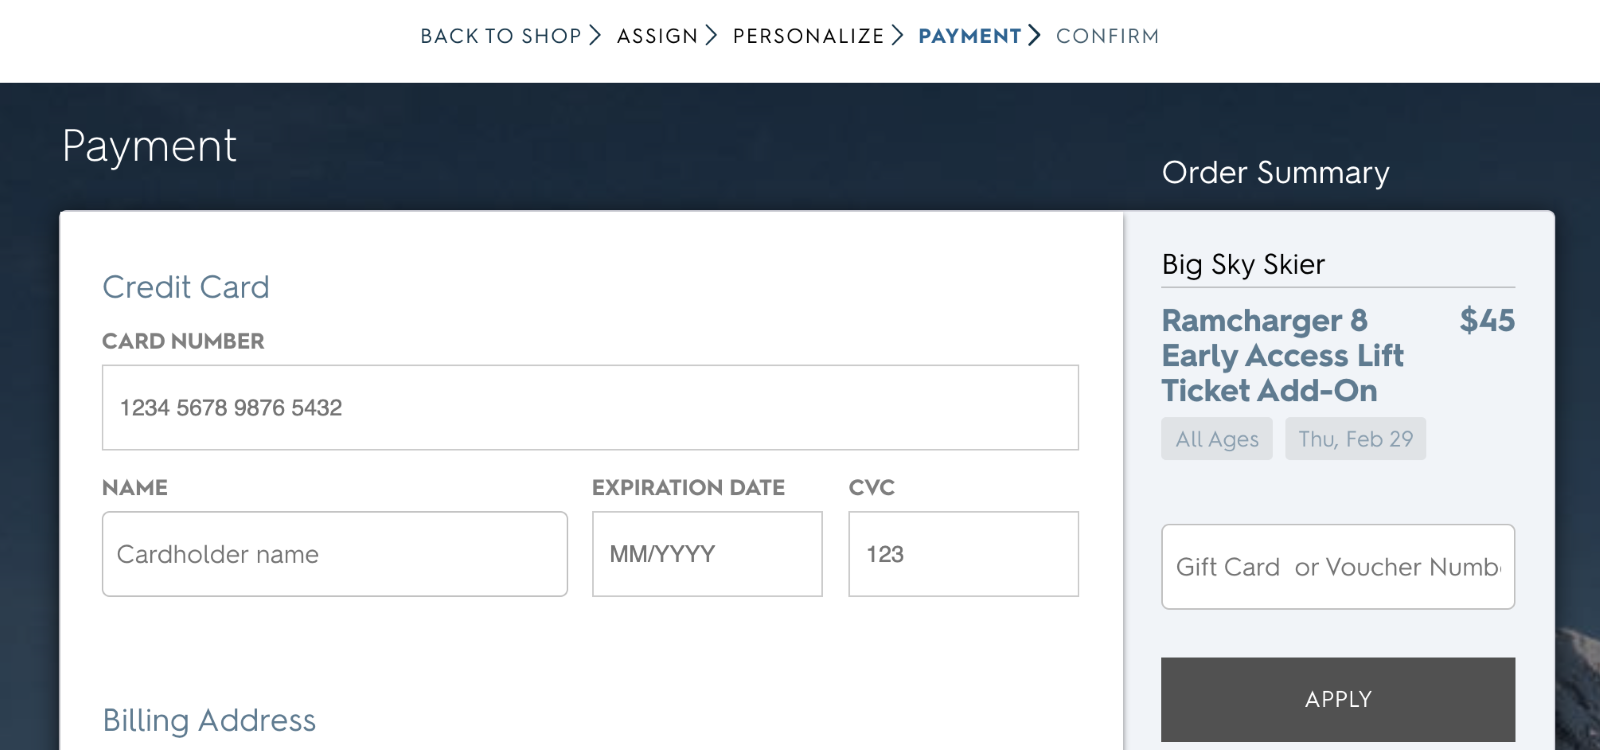Go back to shop via breadcrumb
1600x750 pixels.
[500, 36]
